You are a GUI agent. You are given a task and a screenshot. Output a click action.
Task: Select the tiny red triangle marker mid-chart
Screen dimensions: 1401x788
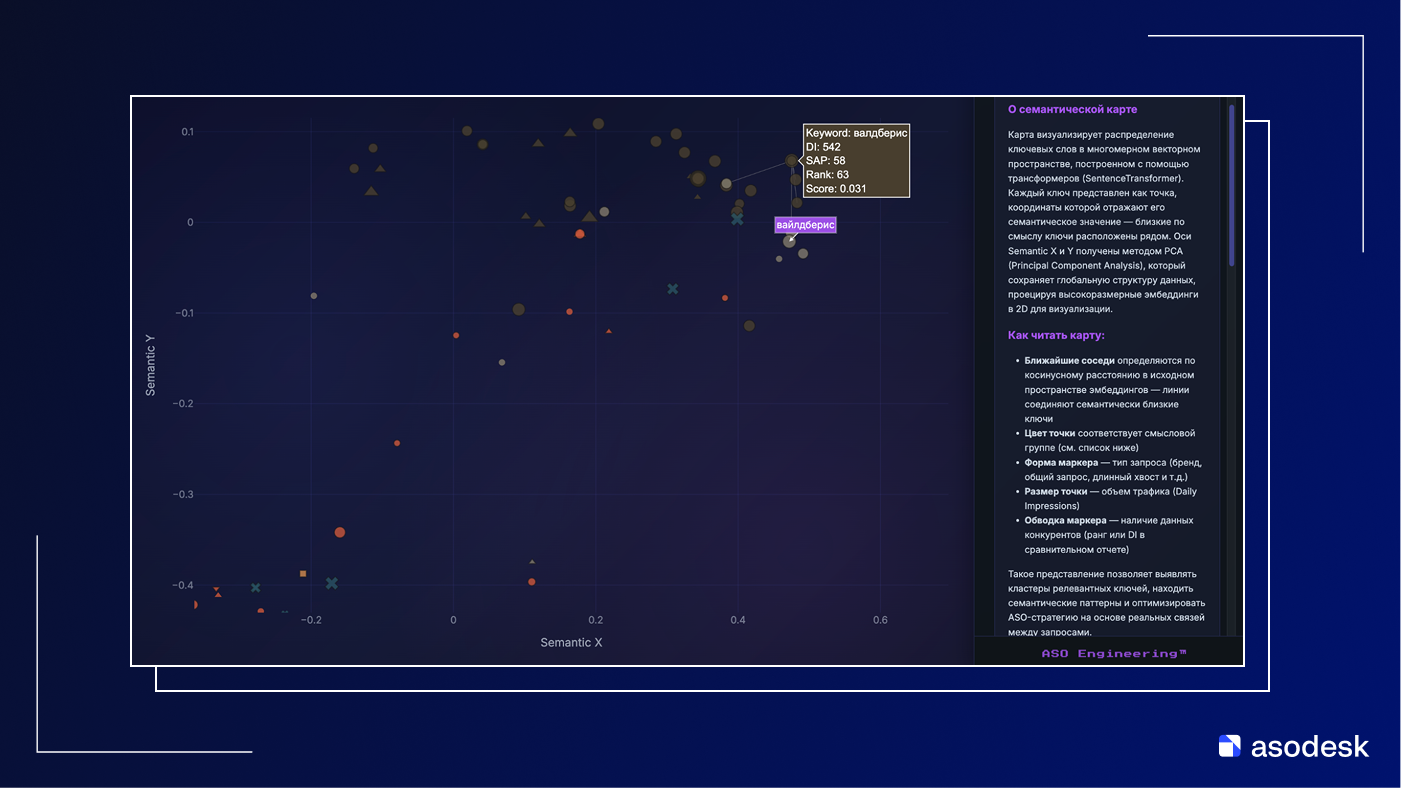[x=609, y=331]
